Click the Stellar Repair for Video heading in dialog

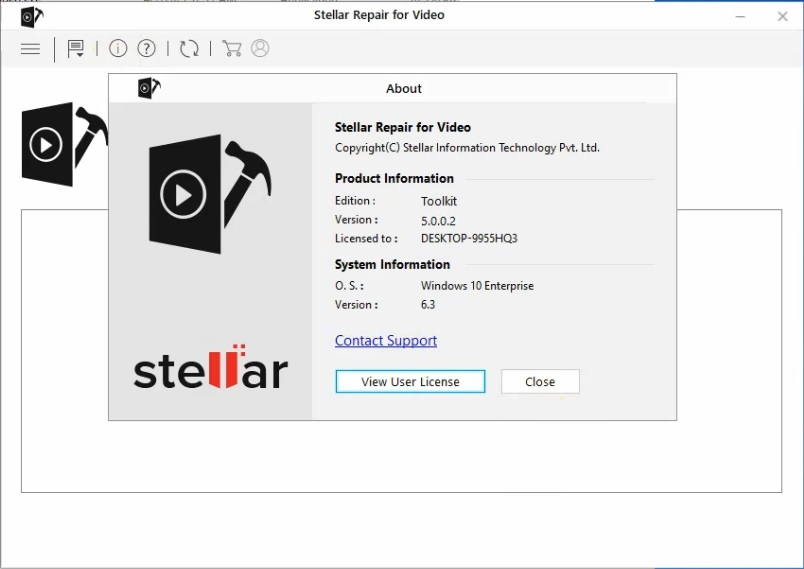pyautogui.click(x=403, y=127)
